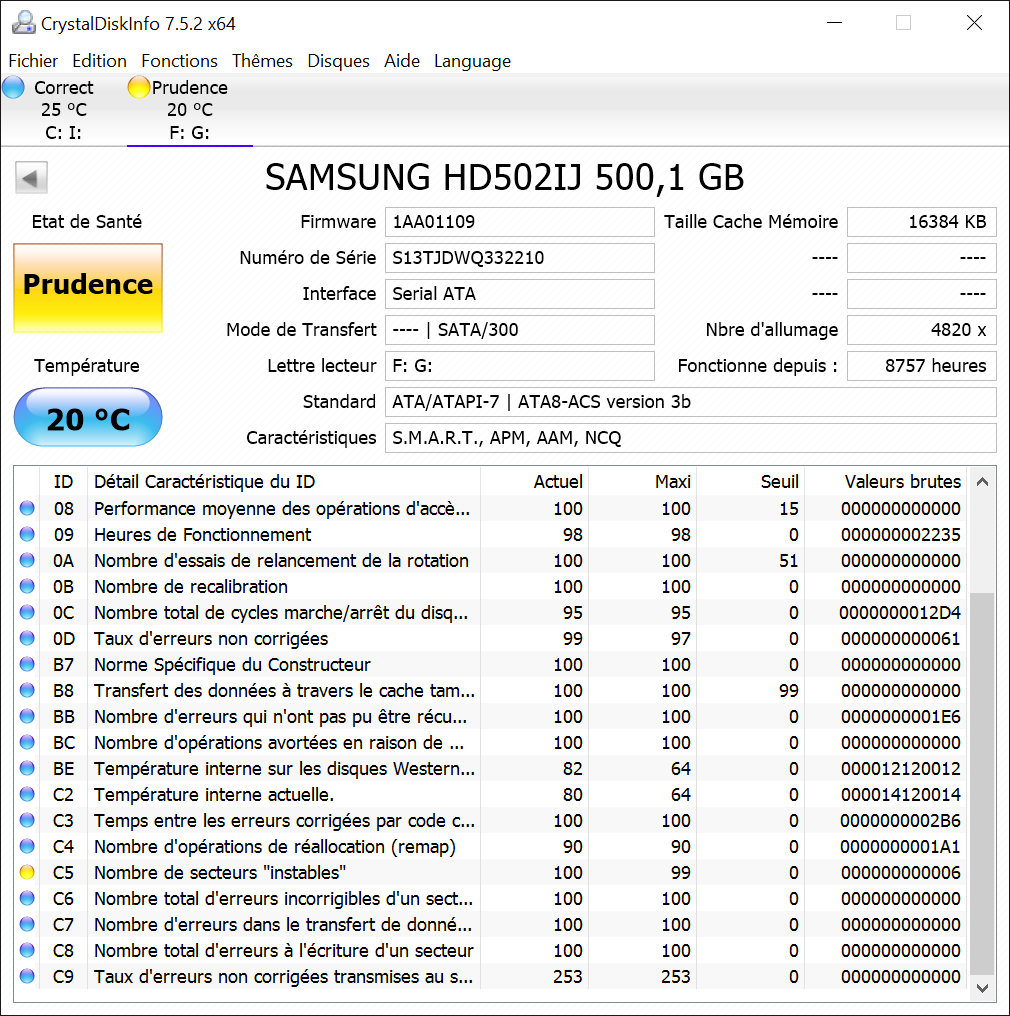The image size is (1010, 1016).
Task: Select the Heures de Fonctionnement row text
Action: [x=203, y=535]
